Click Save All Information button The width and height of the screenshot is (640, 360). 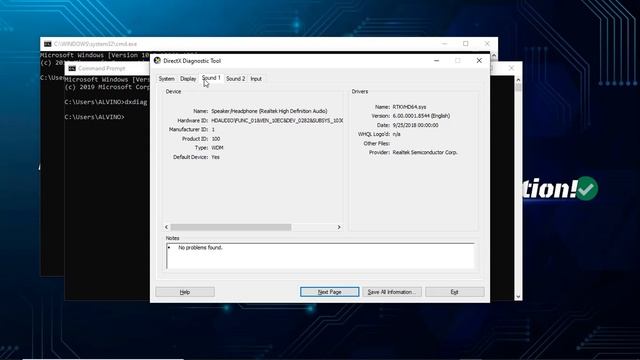point(392,292)
